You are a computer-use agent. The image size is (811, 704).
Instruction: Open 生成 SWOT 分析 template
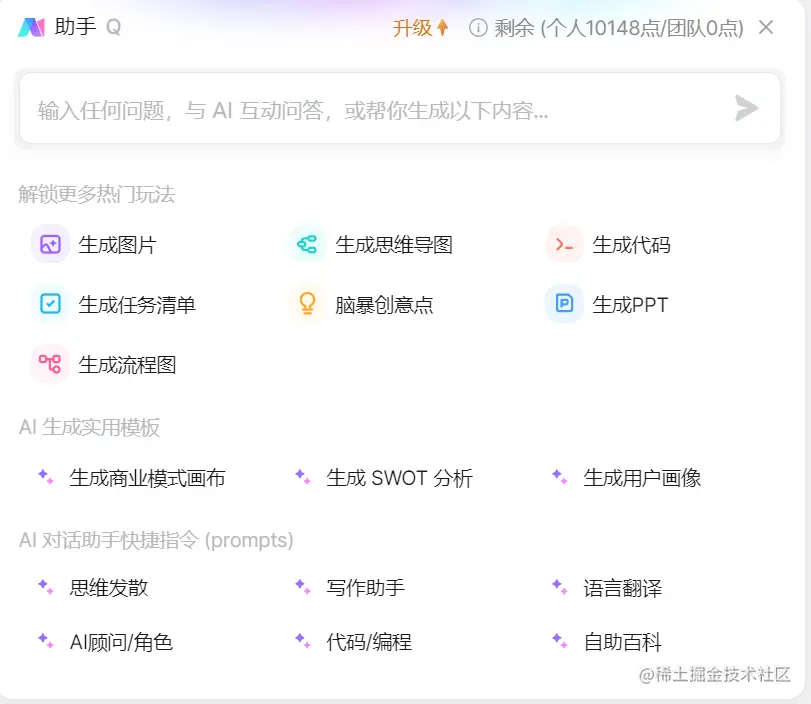pyautogui.click(x=399, y=478)
